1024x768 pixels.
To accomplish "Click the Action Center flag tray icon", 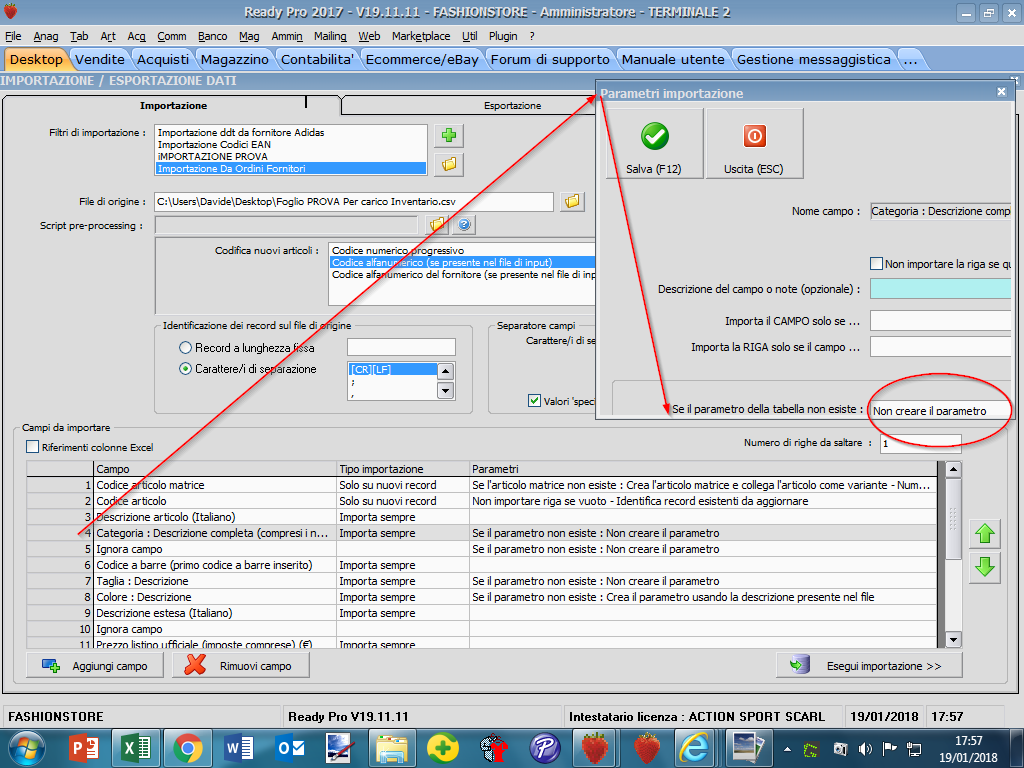I will [x=889, y=749].
